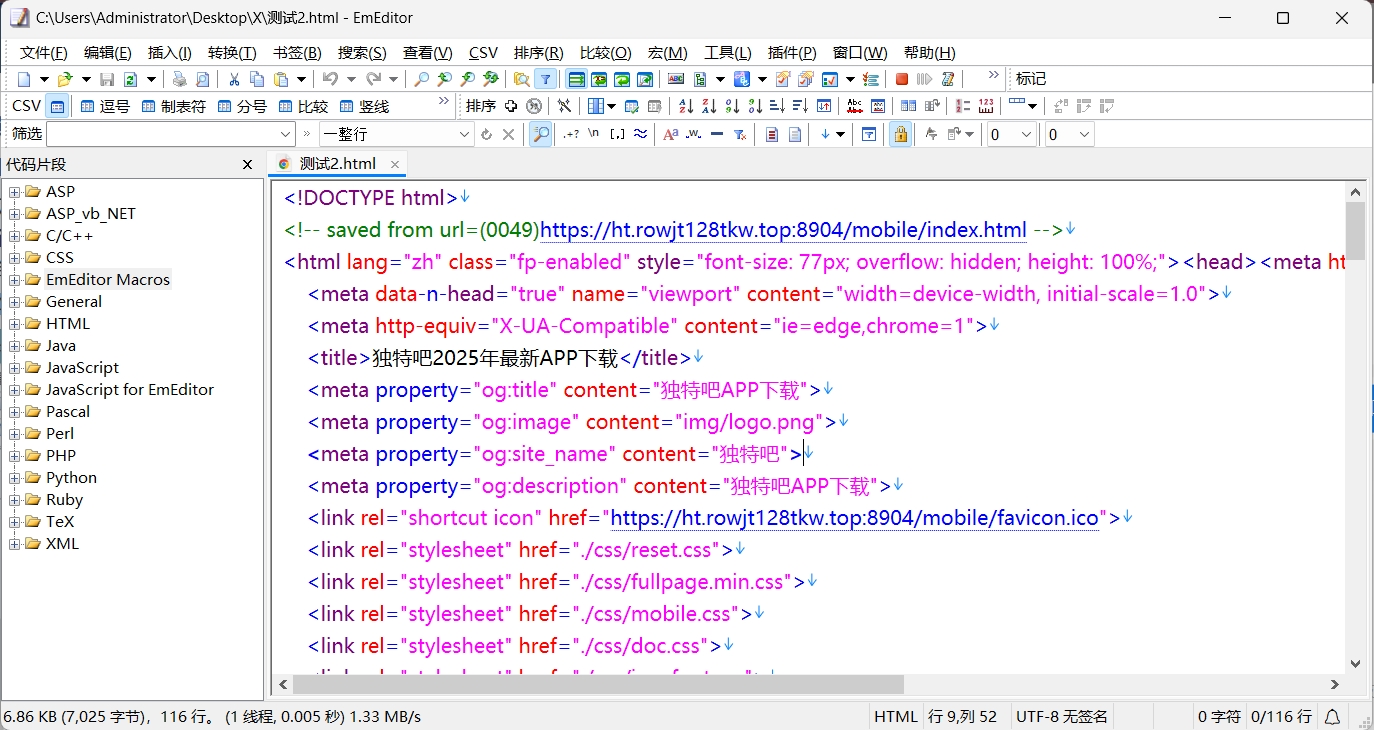
Task: Create a new file with toolbar icon
Action: pyautogui.click(x=24, y=79)
